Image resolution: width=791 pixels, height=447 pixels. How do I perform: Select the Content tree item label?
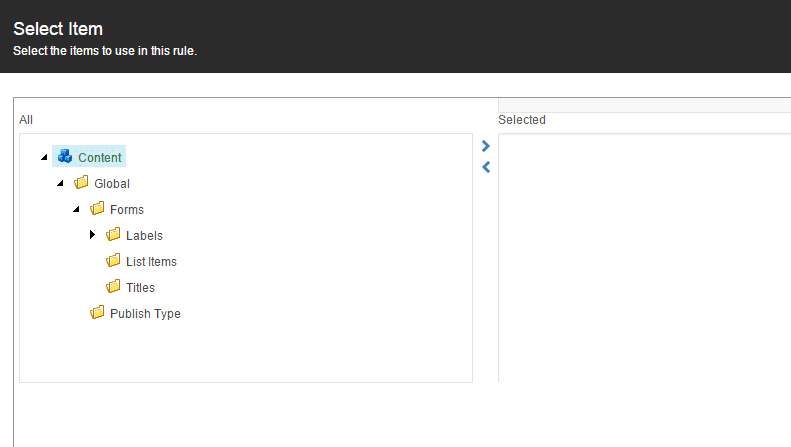coord(99,157)
